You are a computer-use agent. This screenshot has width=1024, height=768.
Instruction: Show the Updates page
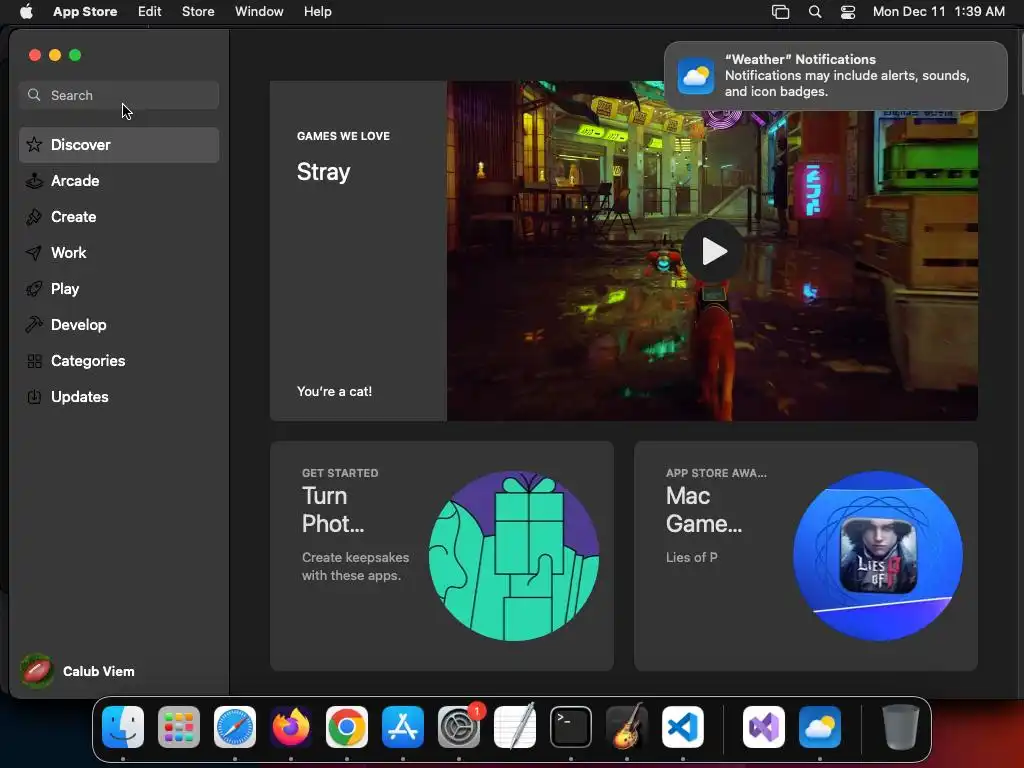click(x=119, y=396)
